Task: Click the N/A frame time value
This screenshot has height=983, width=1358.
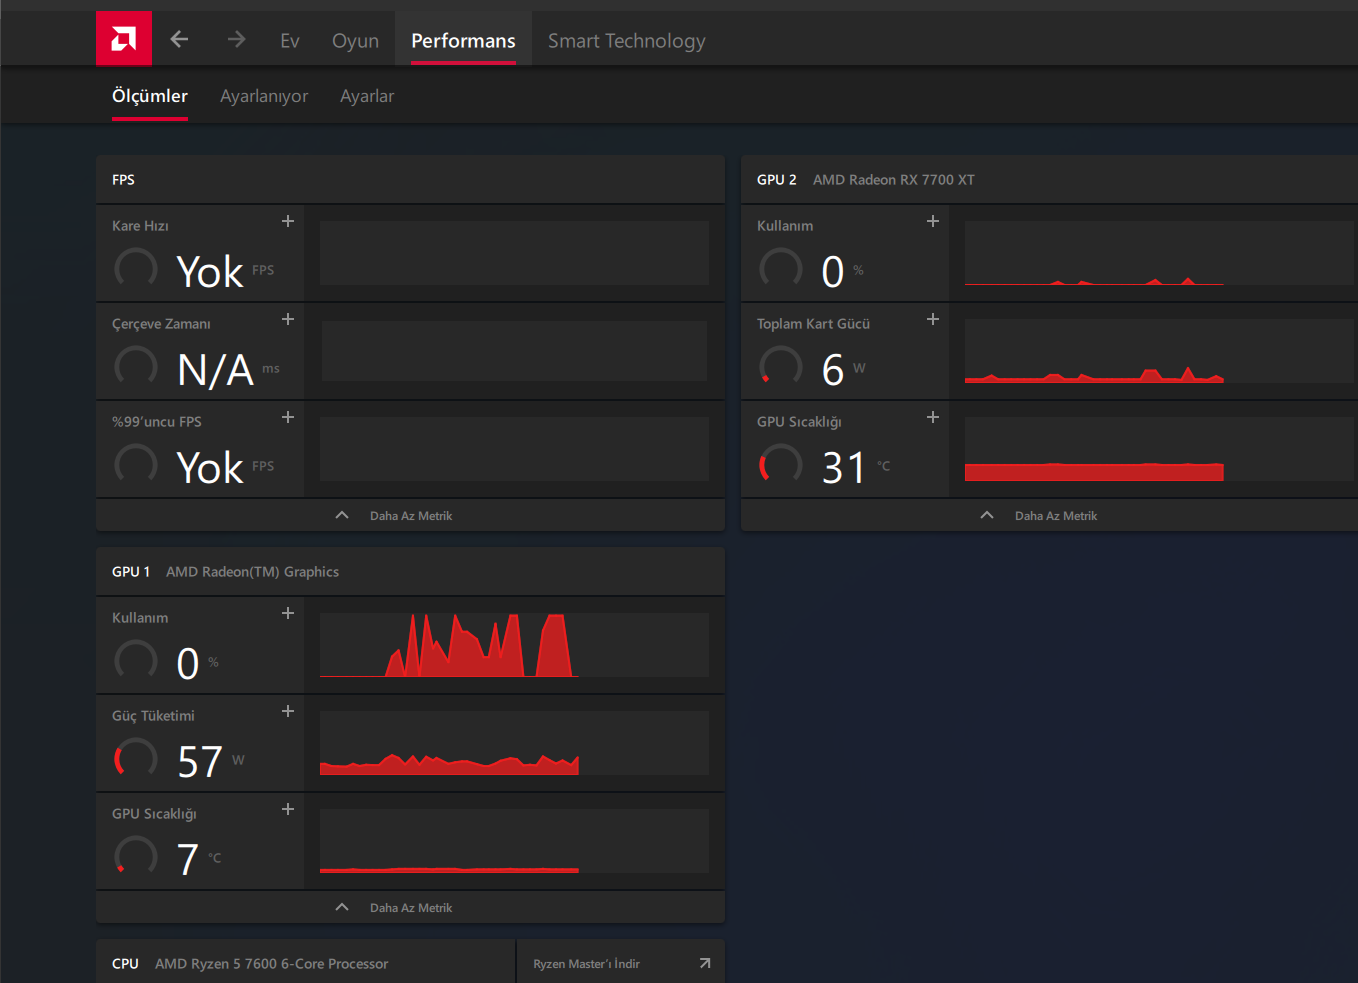Action: (215, 370)
